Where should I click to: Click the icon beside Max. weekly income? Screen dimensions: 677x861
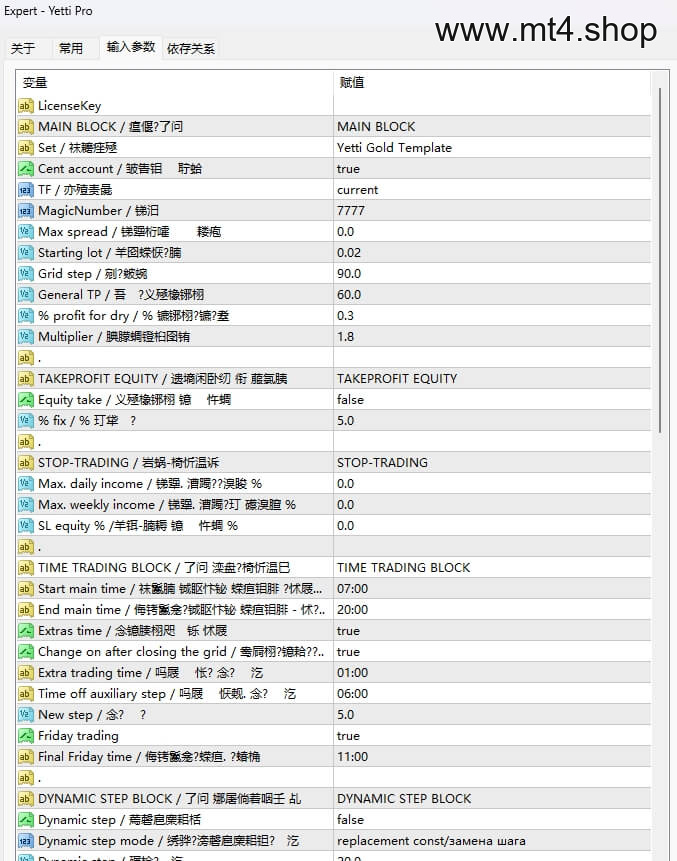[x=26, y=505]
